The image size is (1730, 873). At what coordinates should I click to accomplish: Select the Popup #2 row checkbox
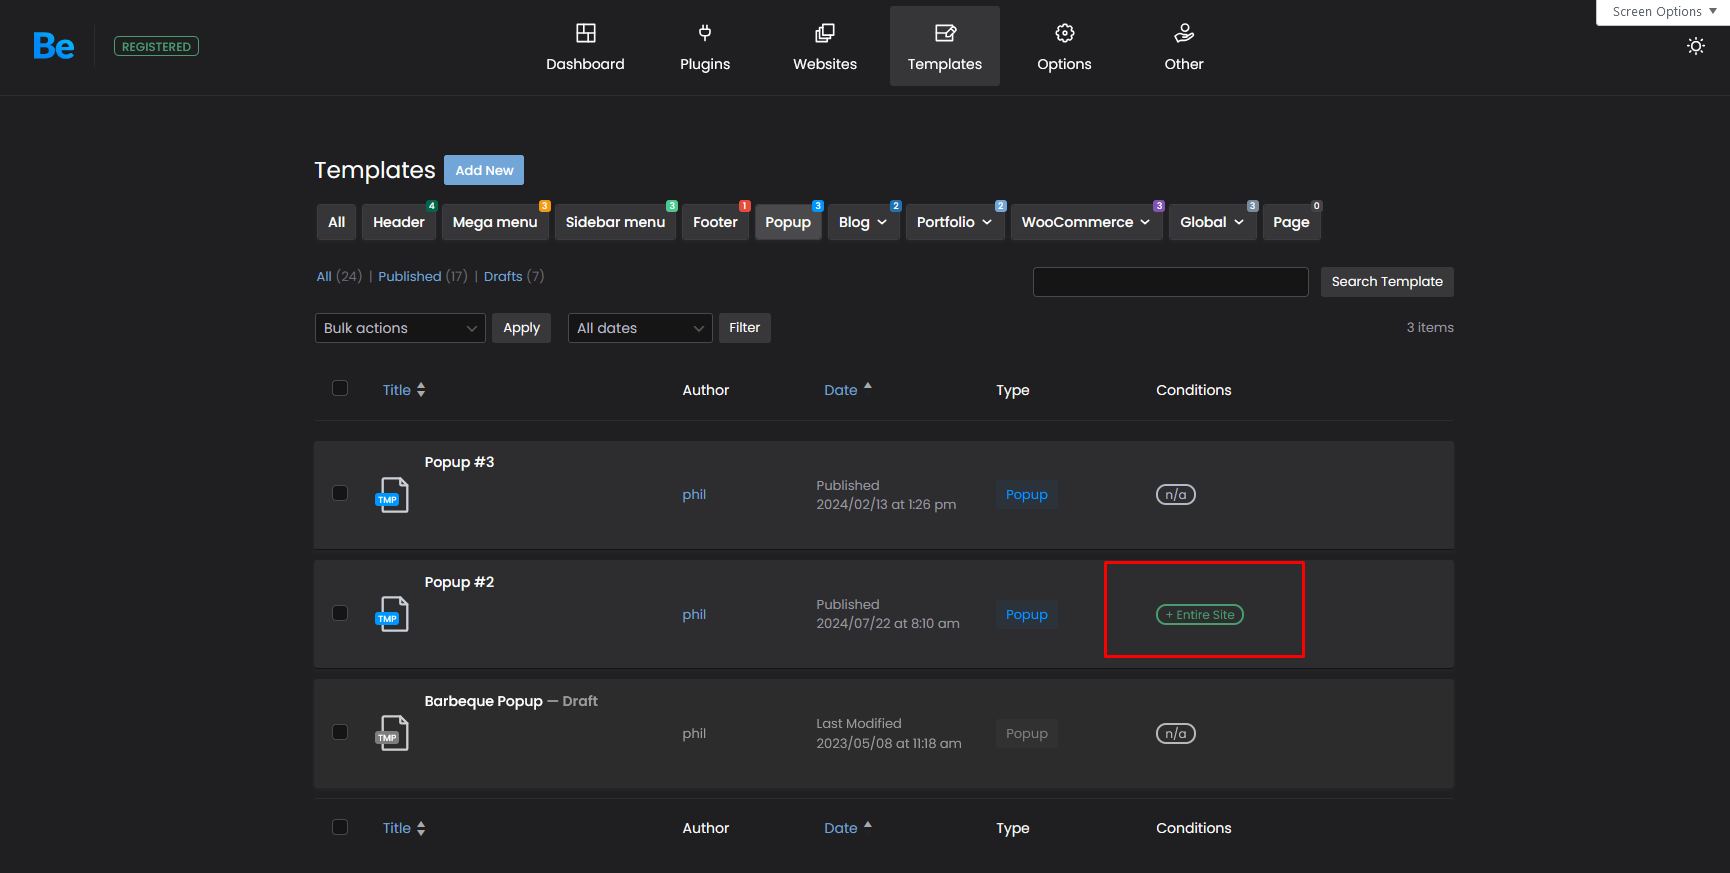(x=340, y=613)
